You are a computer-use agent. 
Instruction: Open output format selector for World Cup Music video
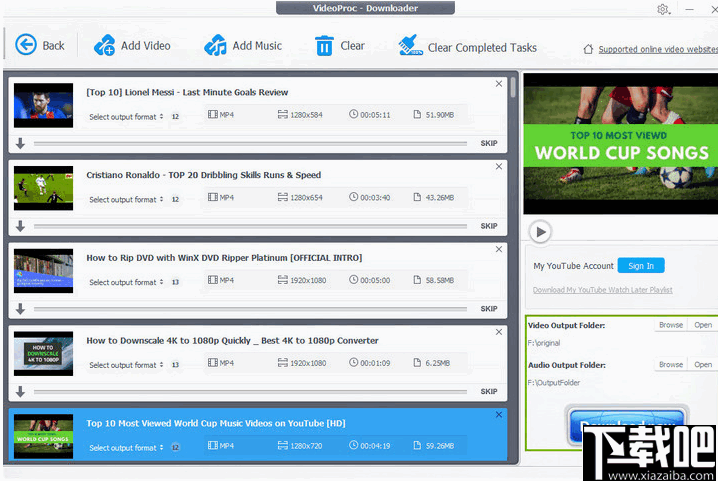coord(126,448)
